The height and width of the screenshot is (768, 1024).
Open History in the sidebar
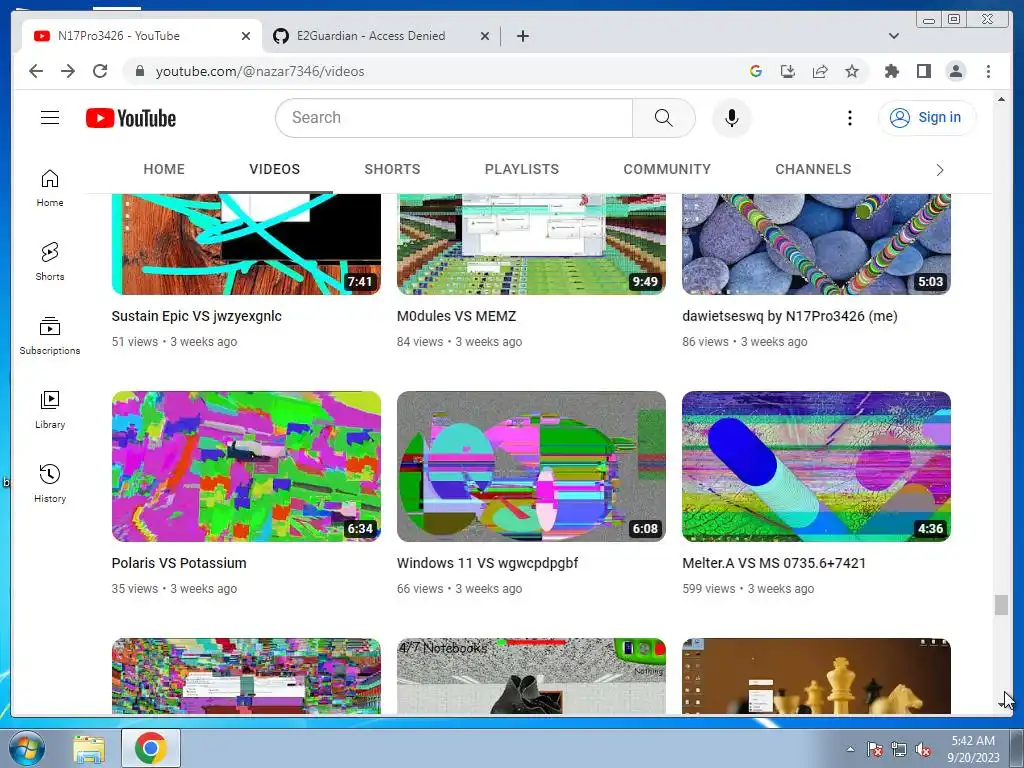click(x=50, y=483)
